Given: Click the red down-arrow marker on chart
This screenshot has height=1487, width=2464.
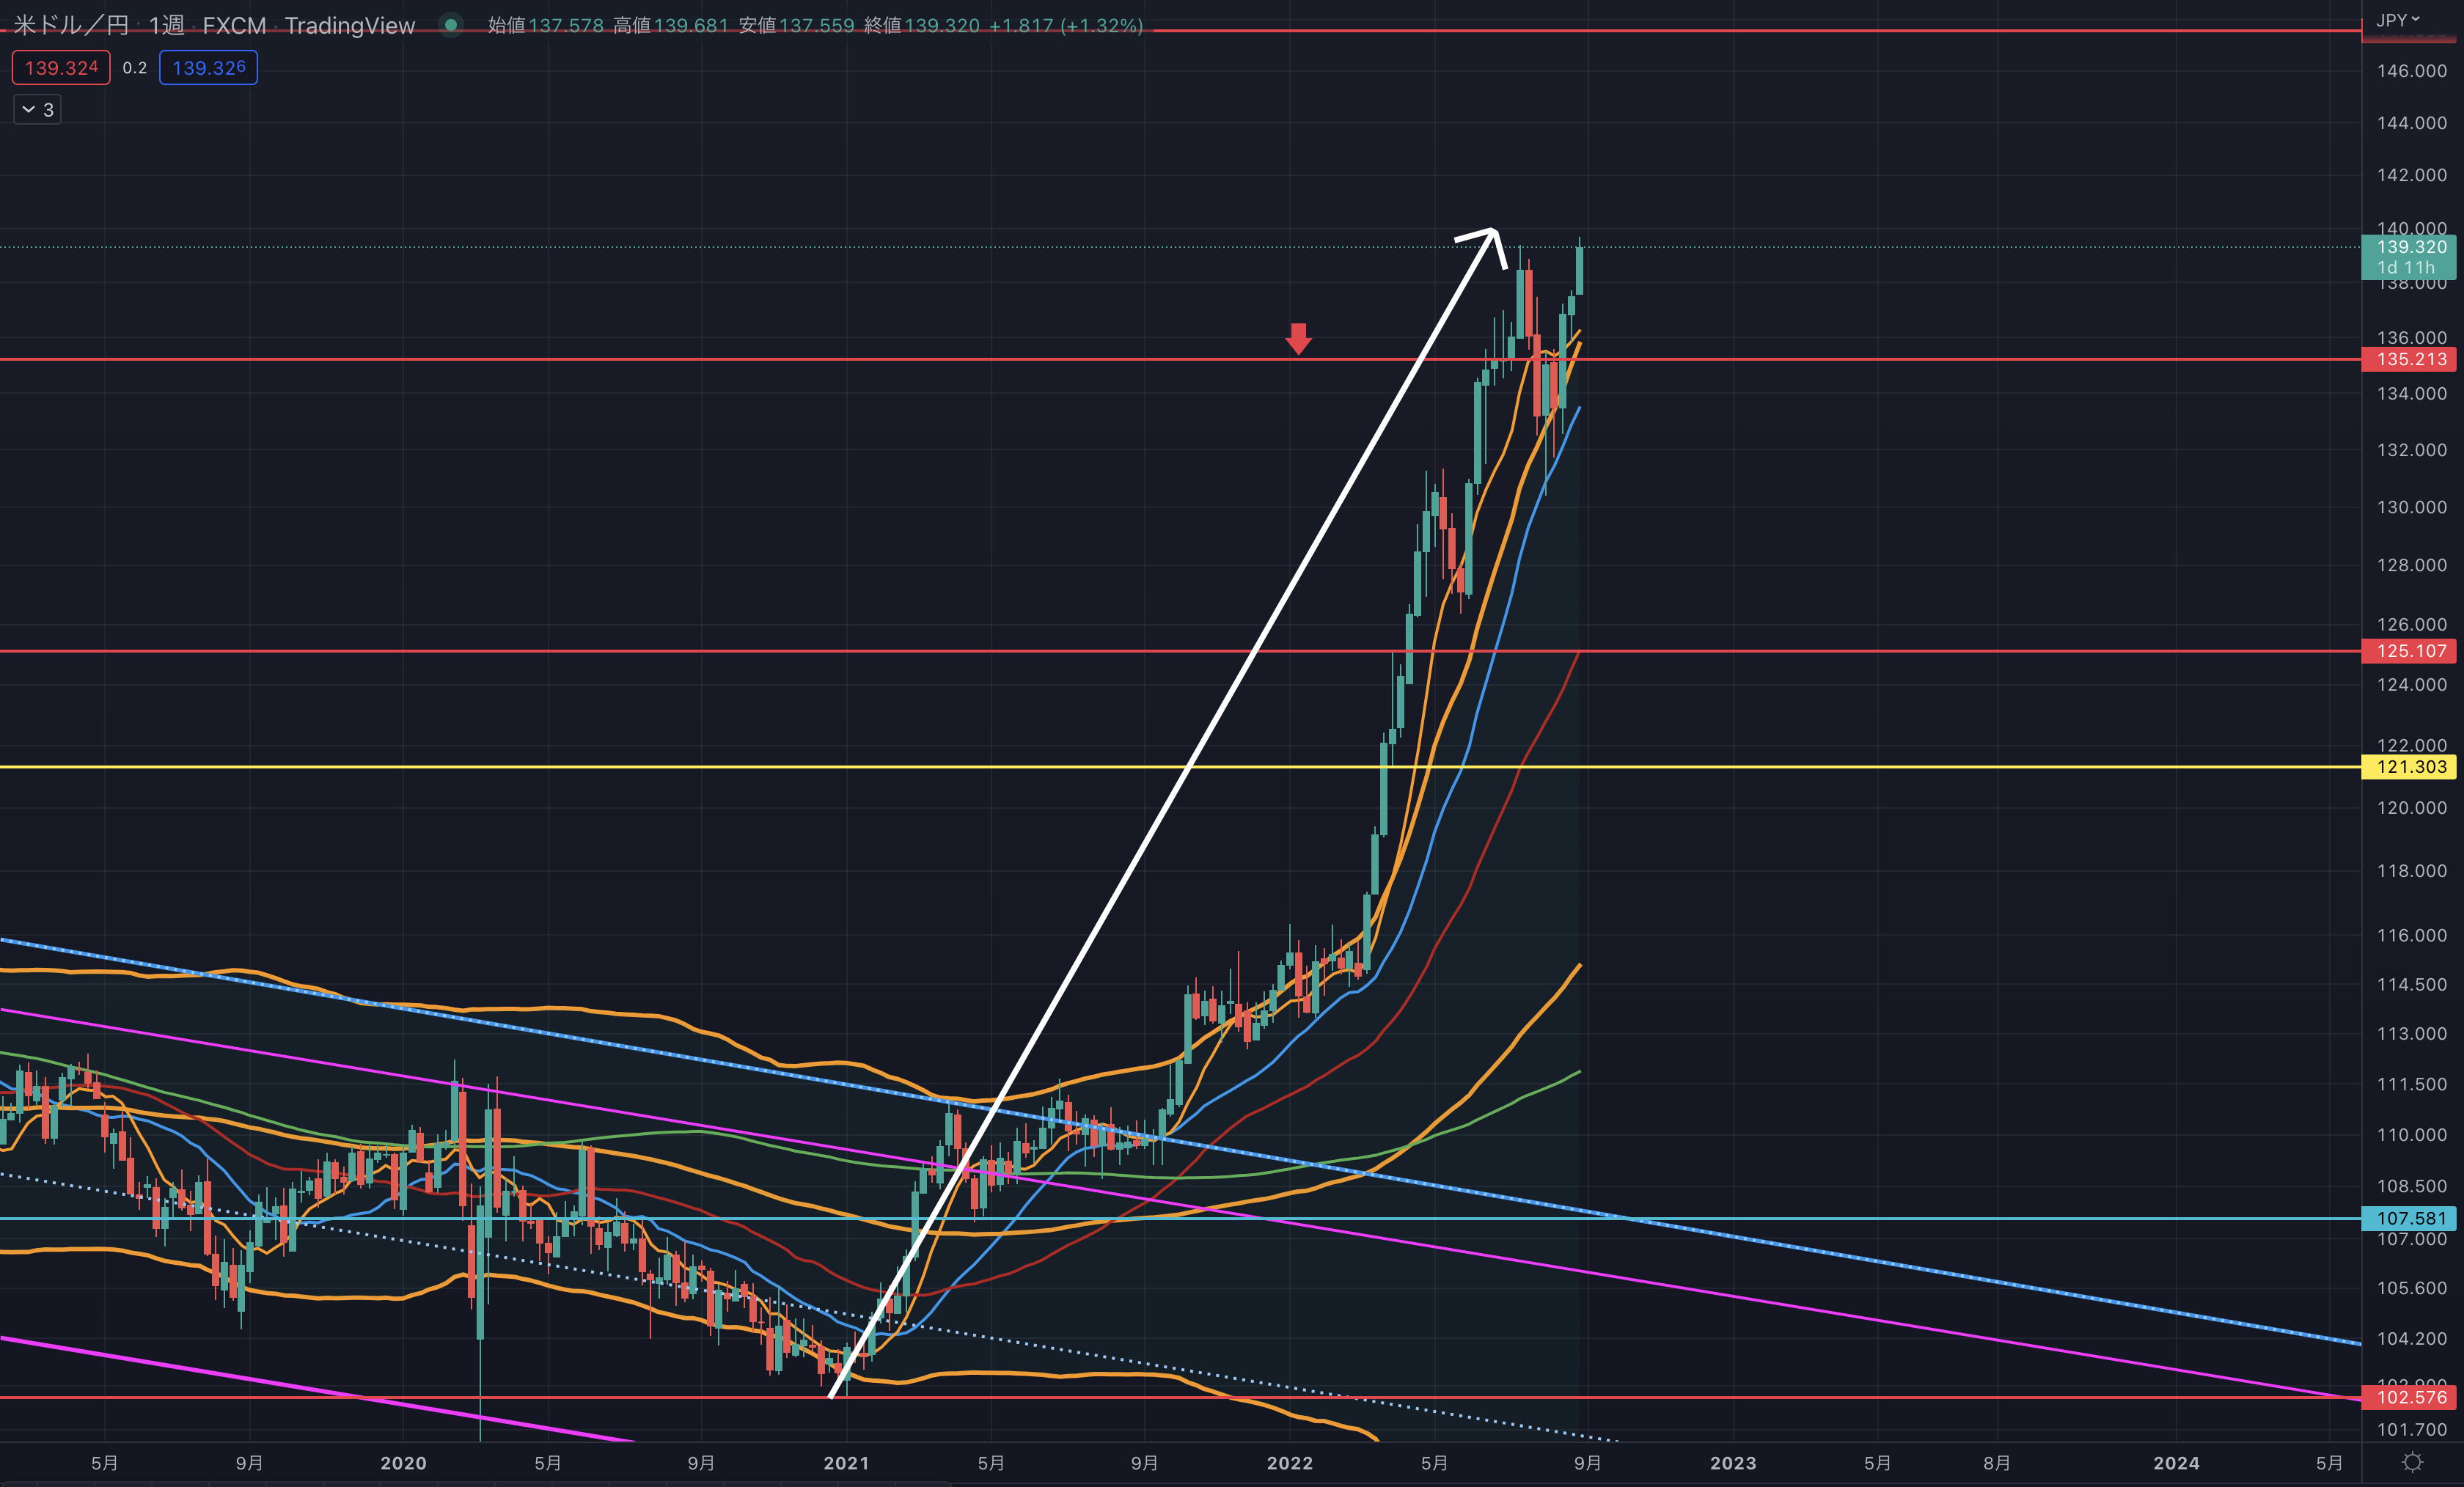Looking at the screenshot, I should (1298, 339).
